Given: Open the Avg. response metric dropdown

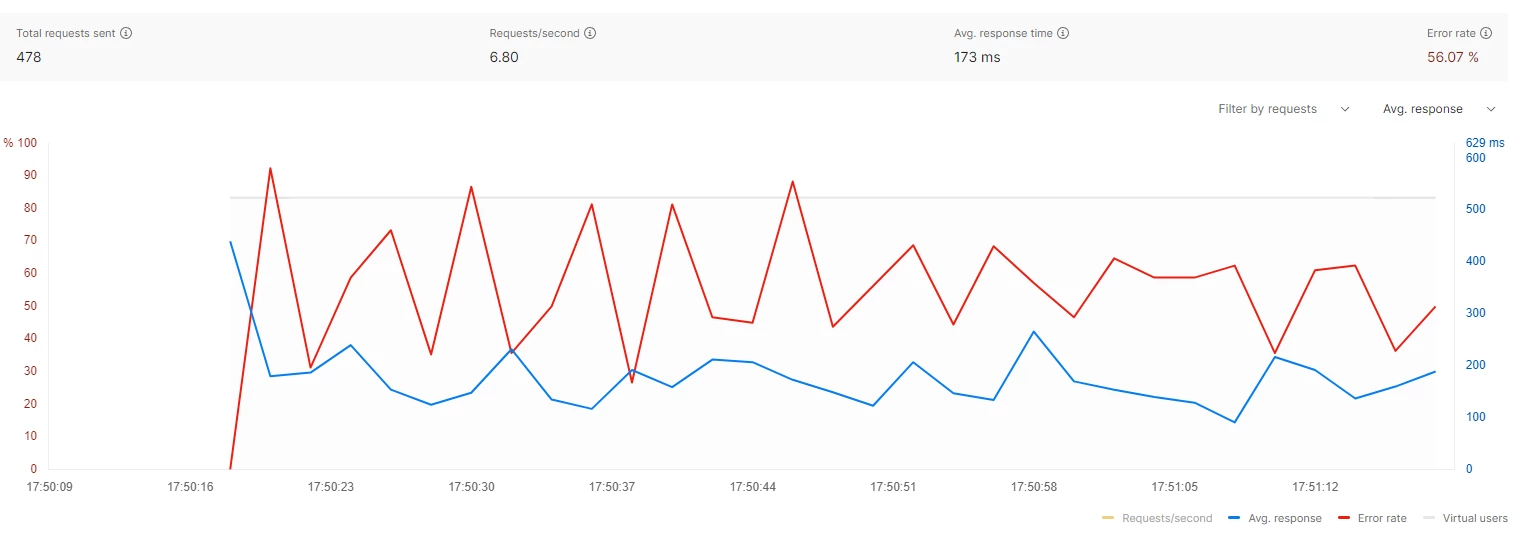Looking at the screenshot, I should tap(1440, 109).
